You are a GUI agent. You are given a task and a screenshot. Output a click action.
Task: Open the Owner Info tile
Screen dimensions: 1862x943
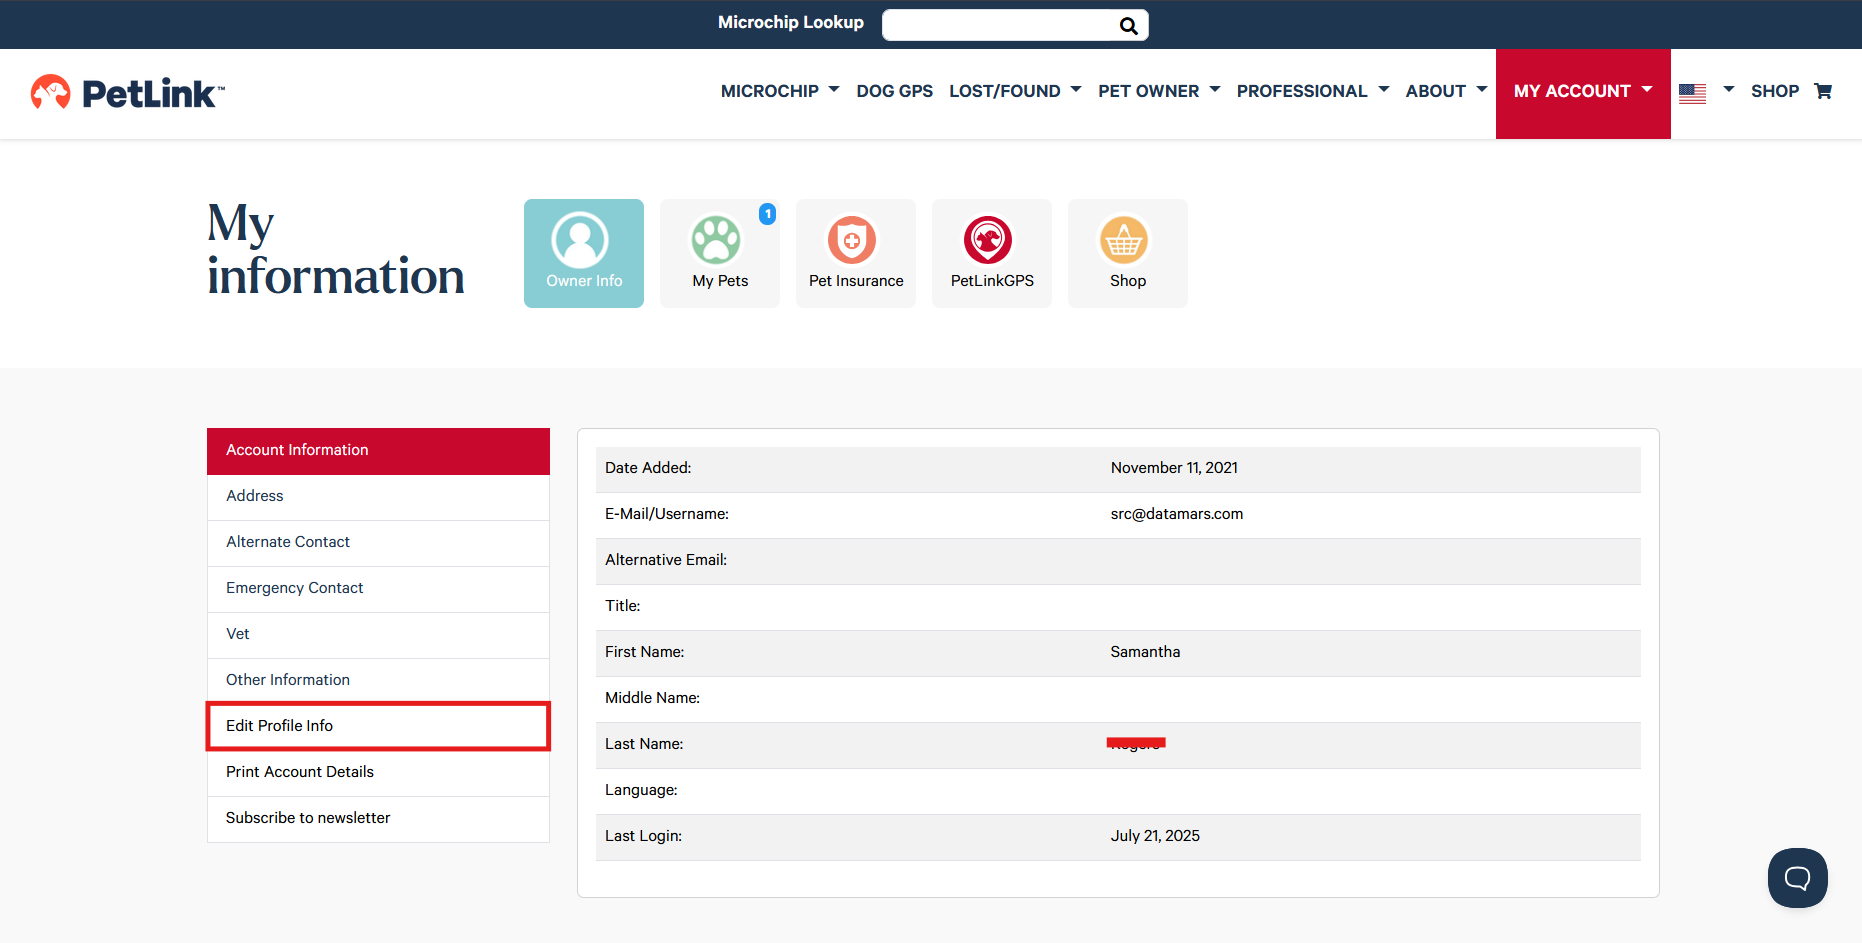(584, 253)
